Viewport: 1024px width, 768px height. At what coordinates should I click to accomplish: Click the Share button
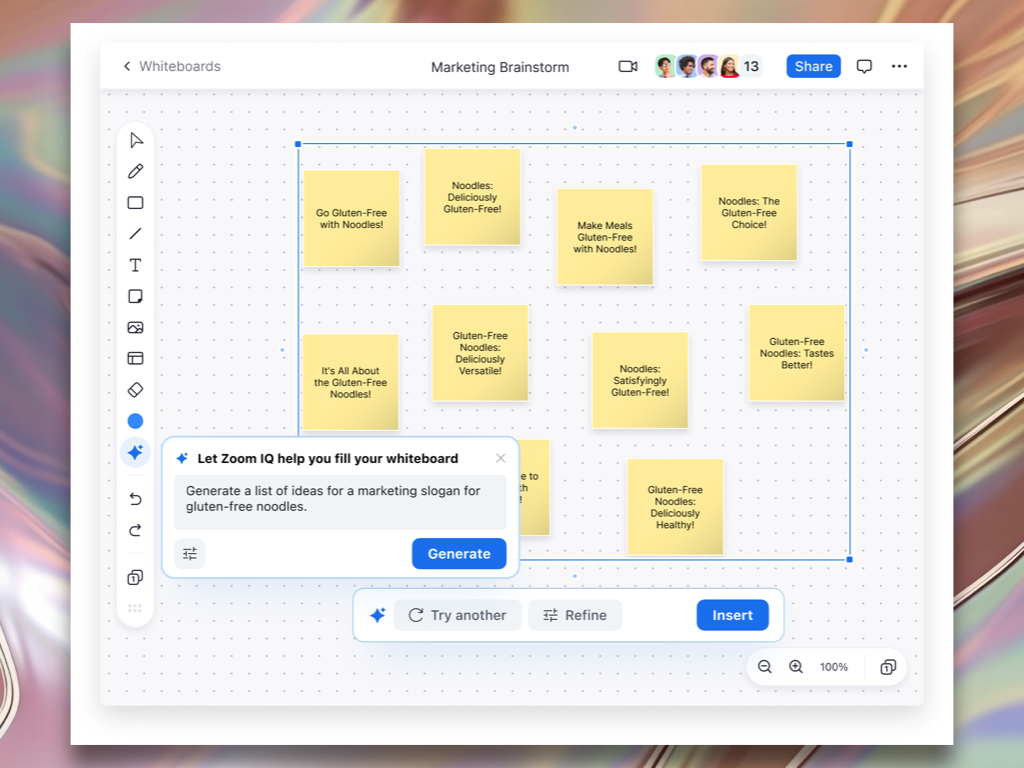click(x=813, y=66)
